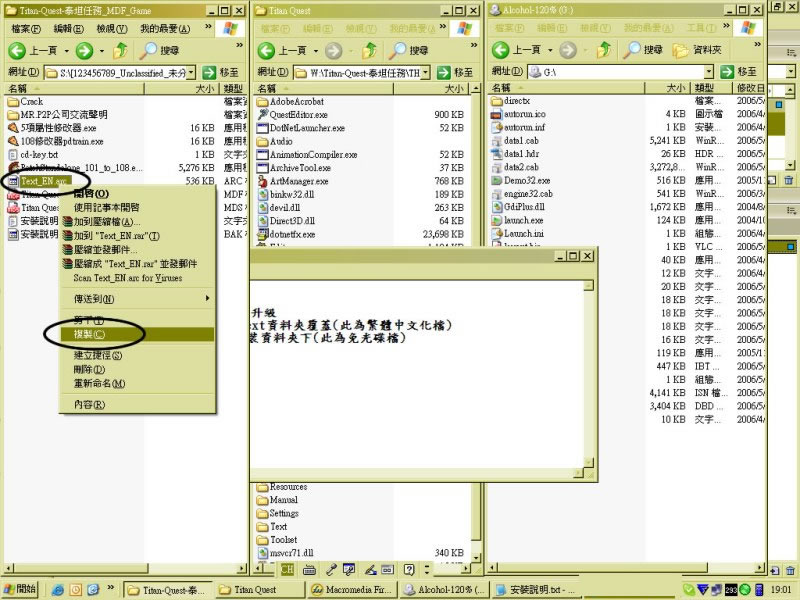
Task: Click the Folders (資料夾) button in Alcohol-120% window
Action: click(698, 50)
